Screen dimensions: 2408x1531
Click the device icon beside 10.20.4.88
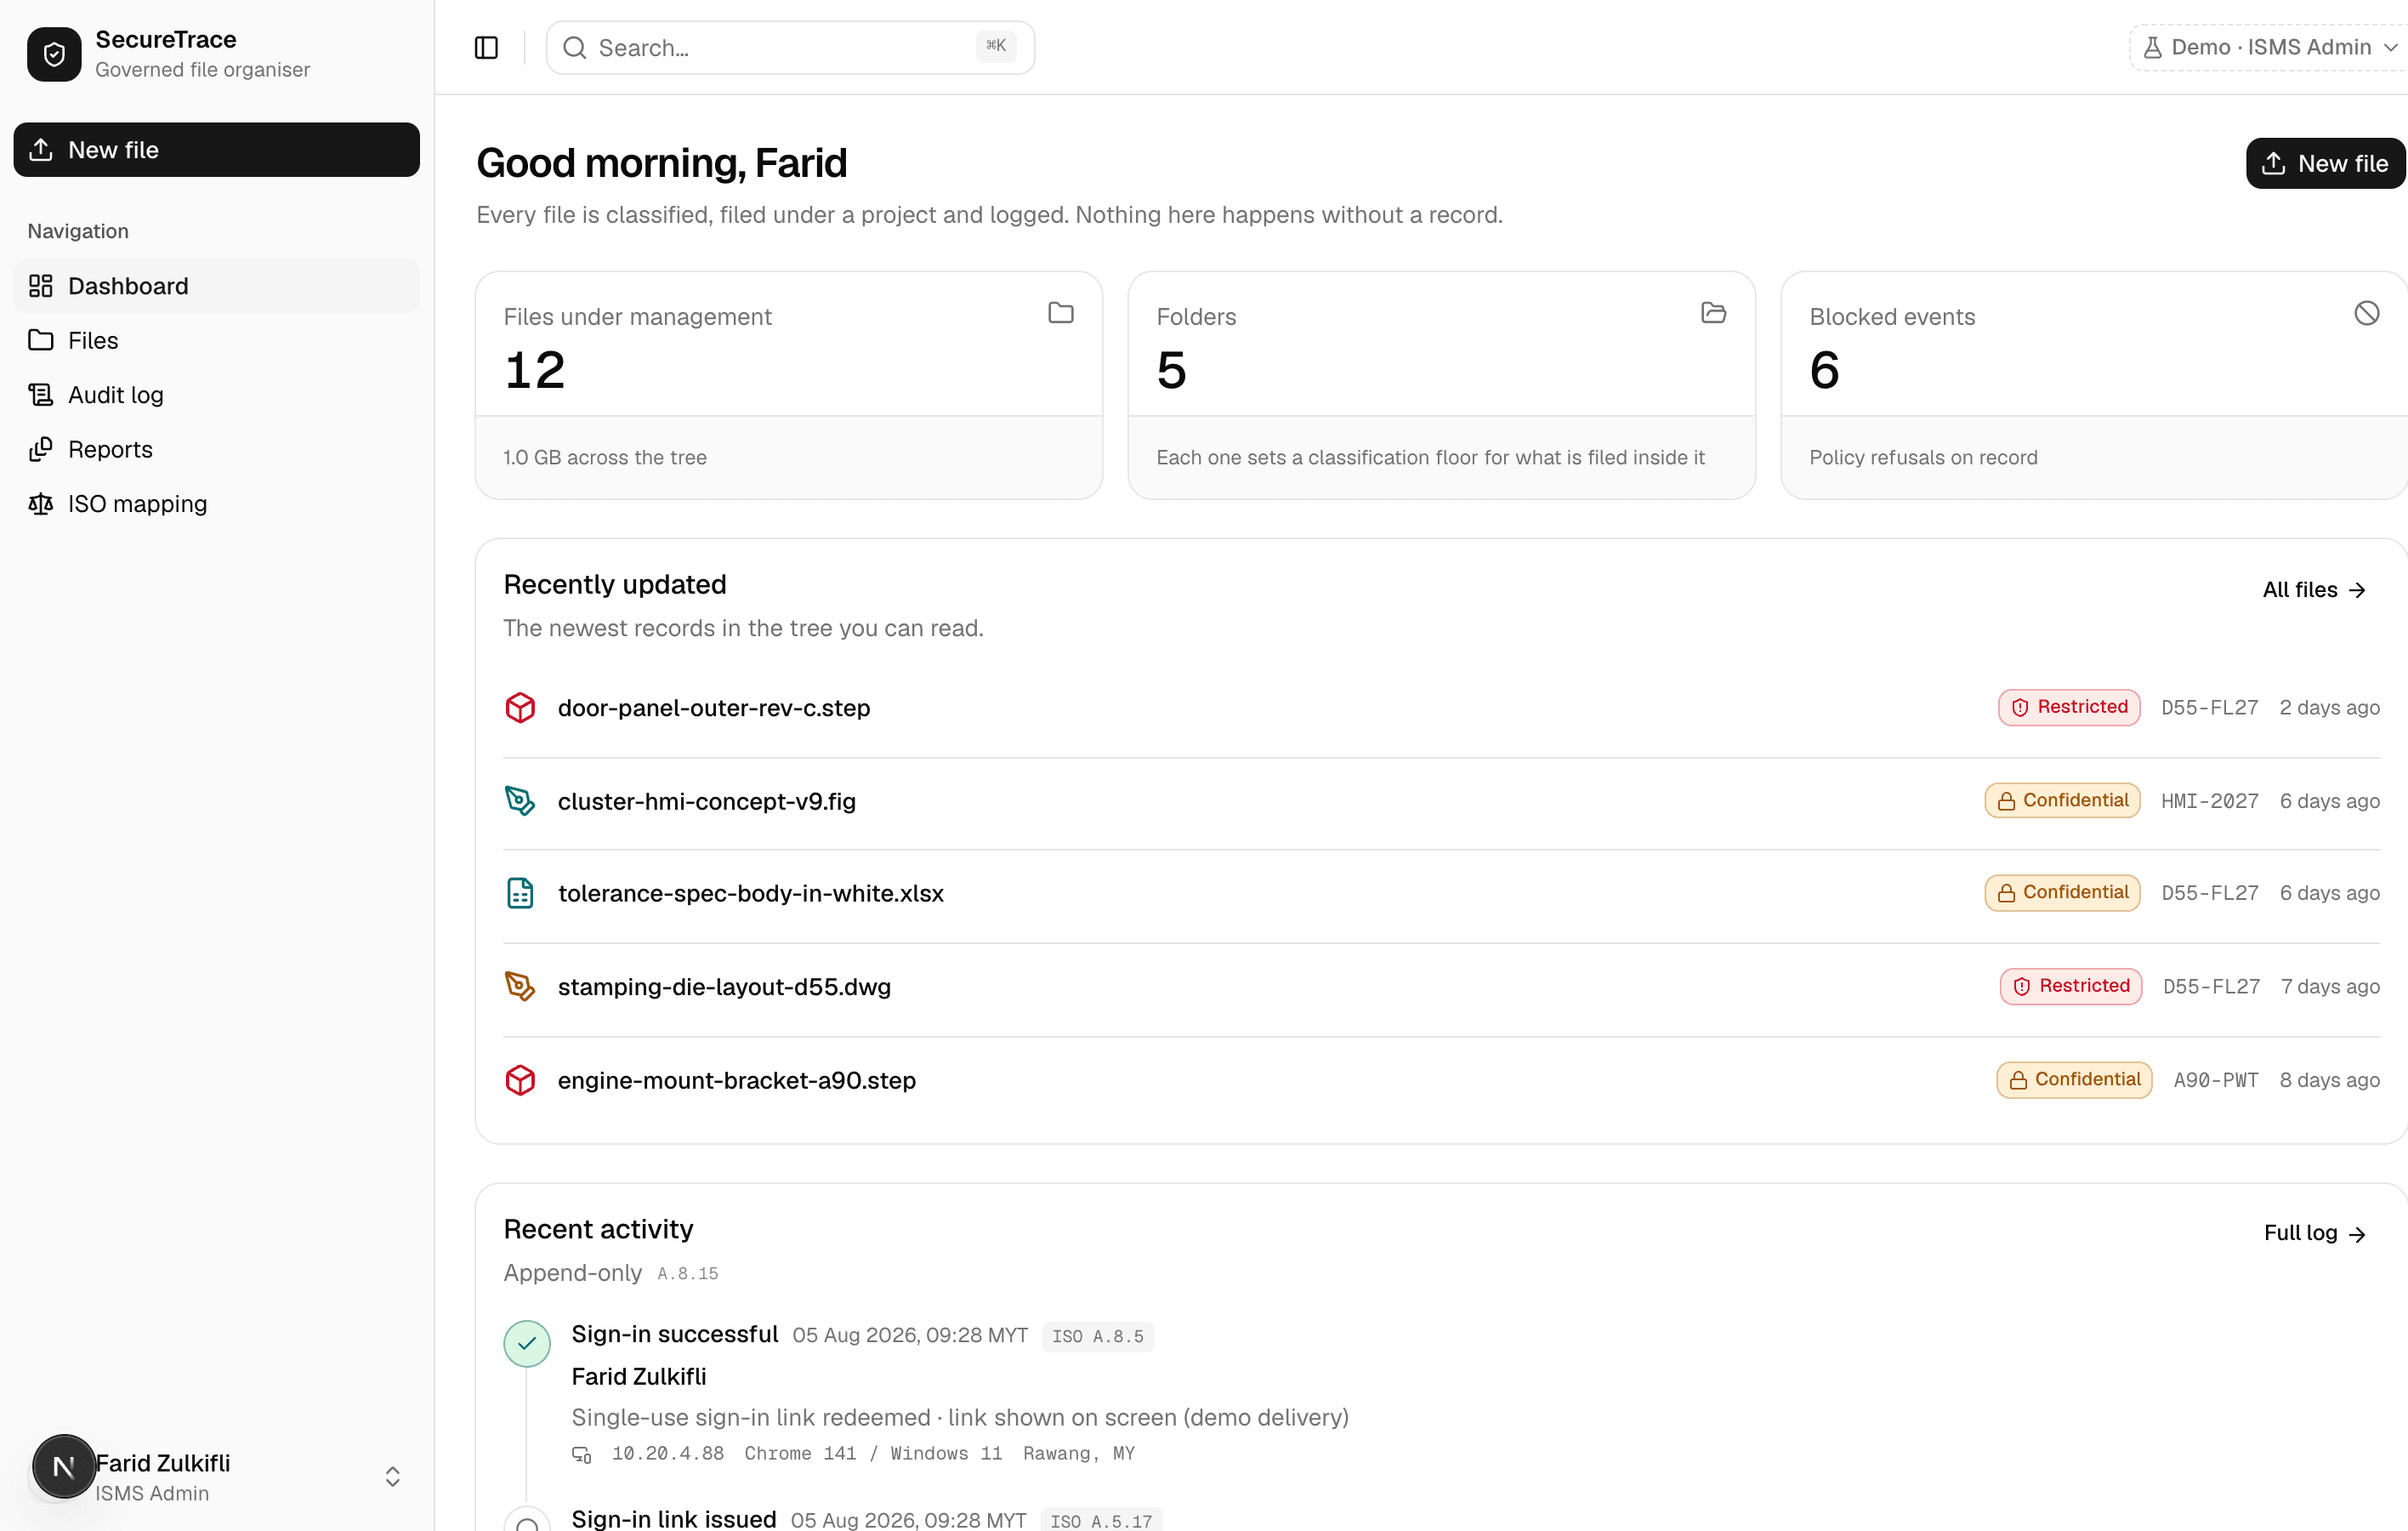(x=581, y=1454)
